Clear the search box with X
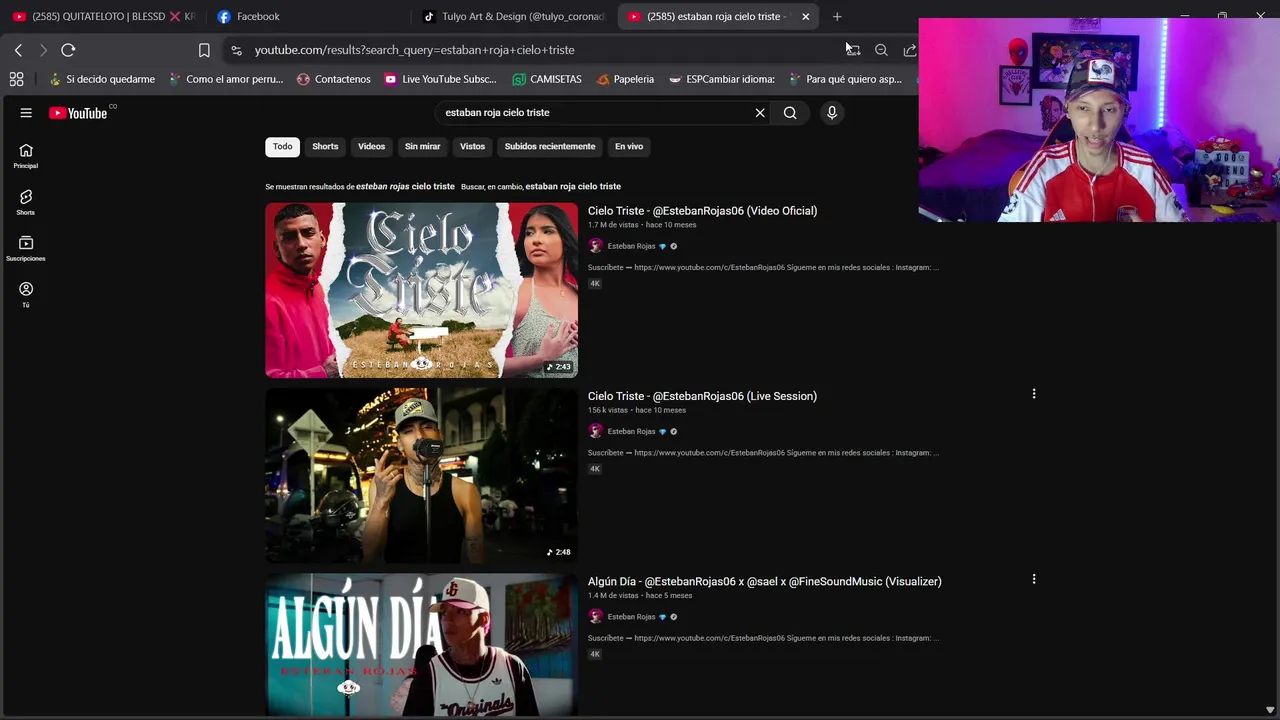1280x720 pixels. point(760,113)
